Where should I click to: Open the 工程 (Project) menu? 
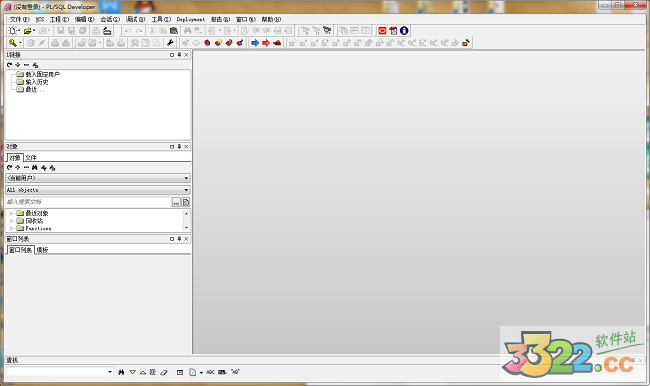59,19
